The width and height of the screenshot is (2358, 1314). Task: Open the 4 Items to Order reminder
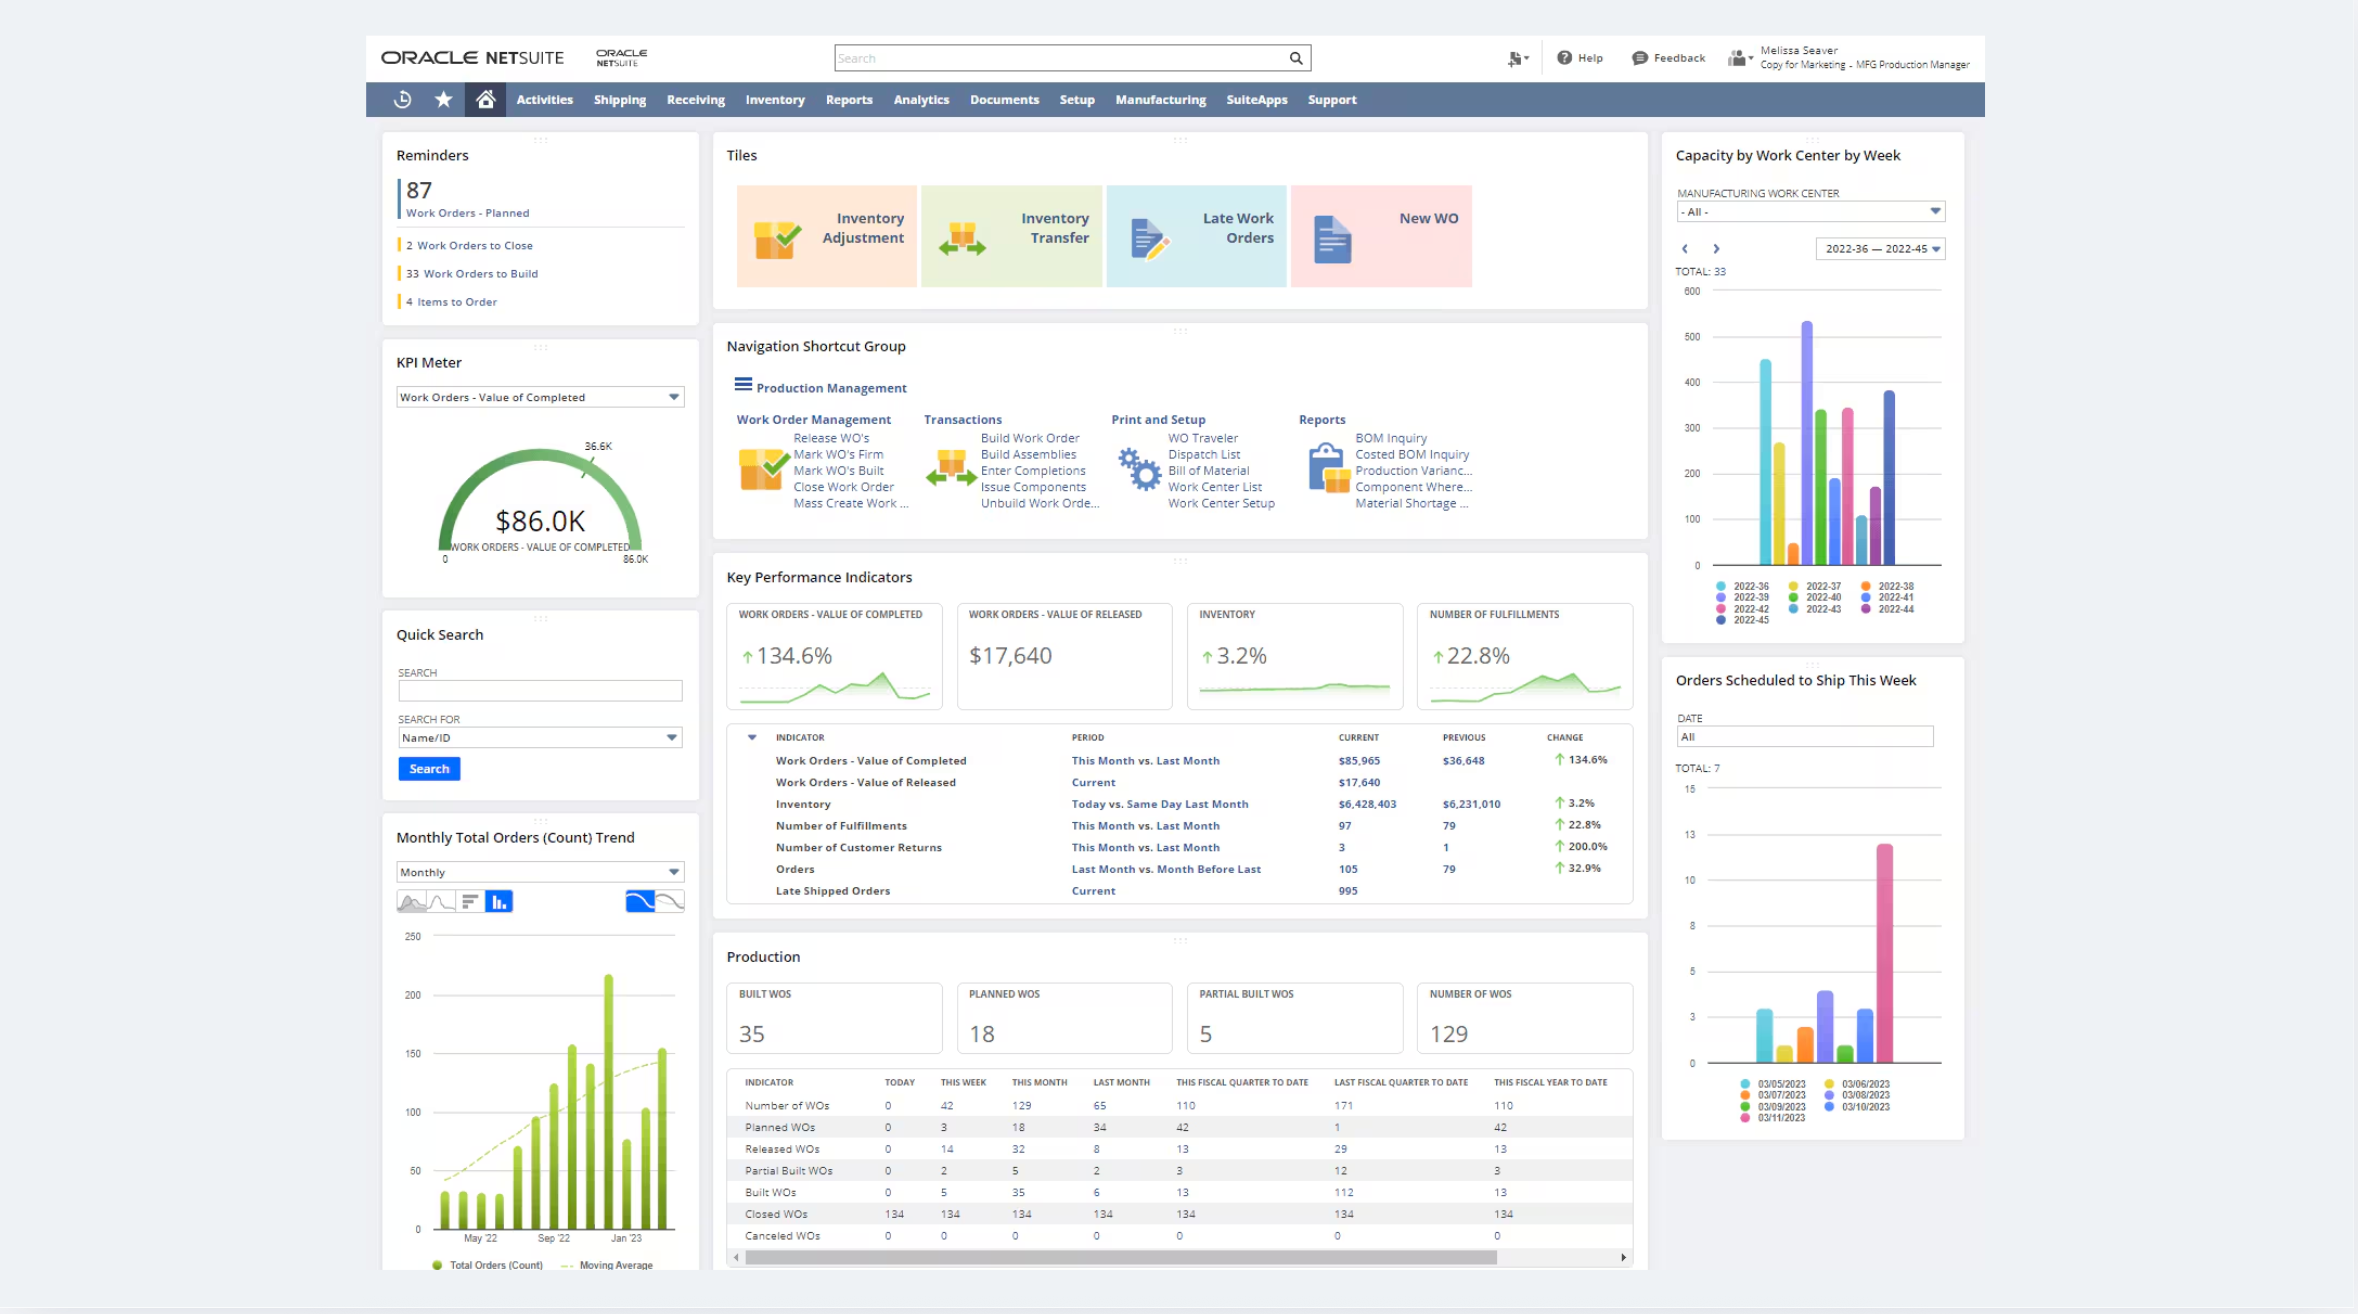pos(451,302)
